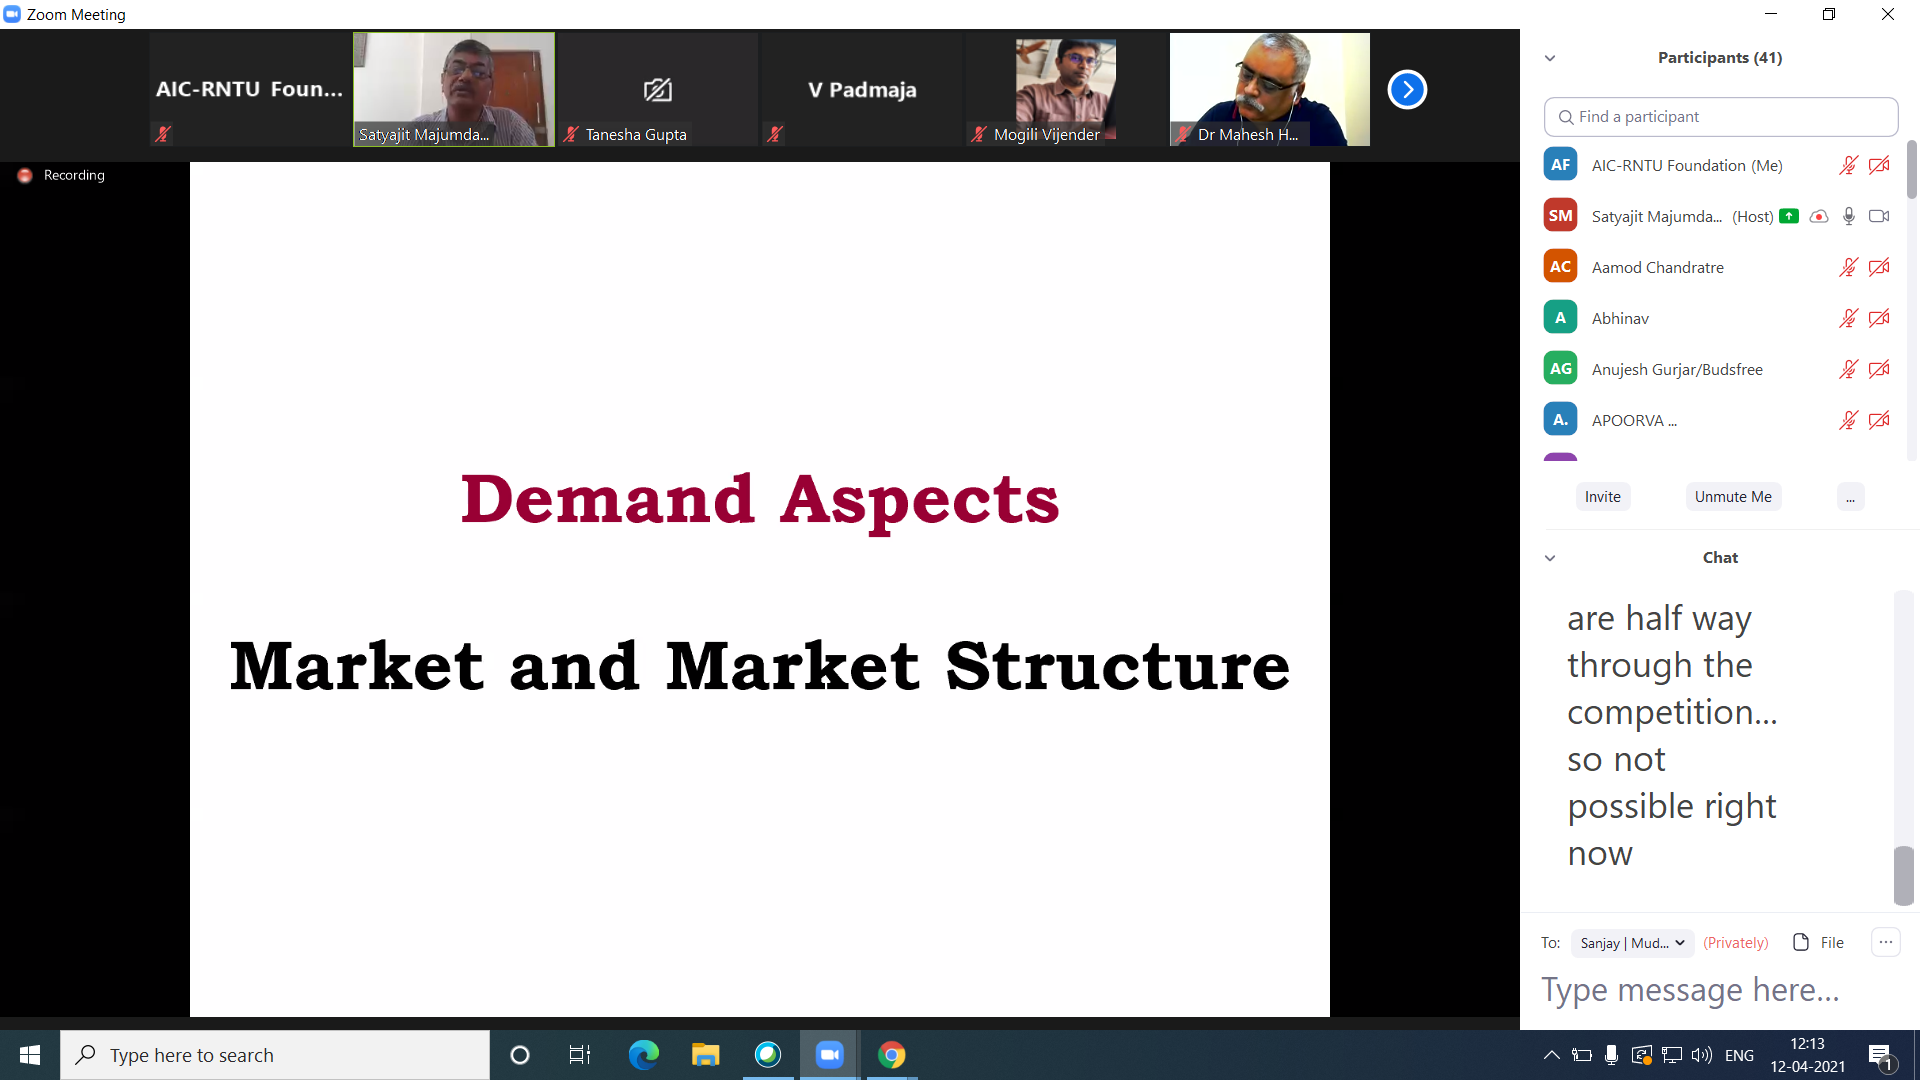This screenshot has height=1080, width=1920.
Task: Click camera-off icon next to Aamod Chandratre
Action: tap(1879, 267)
